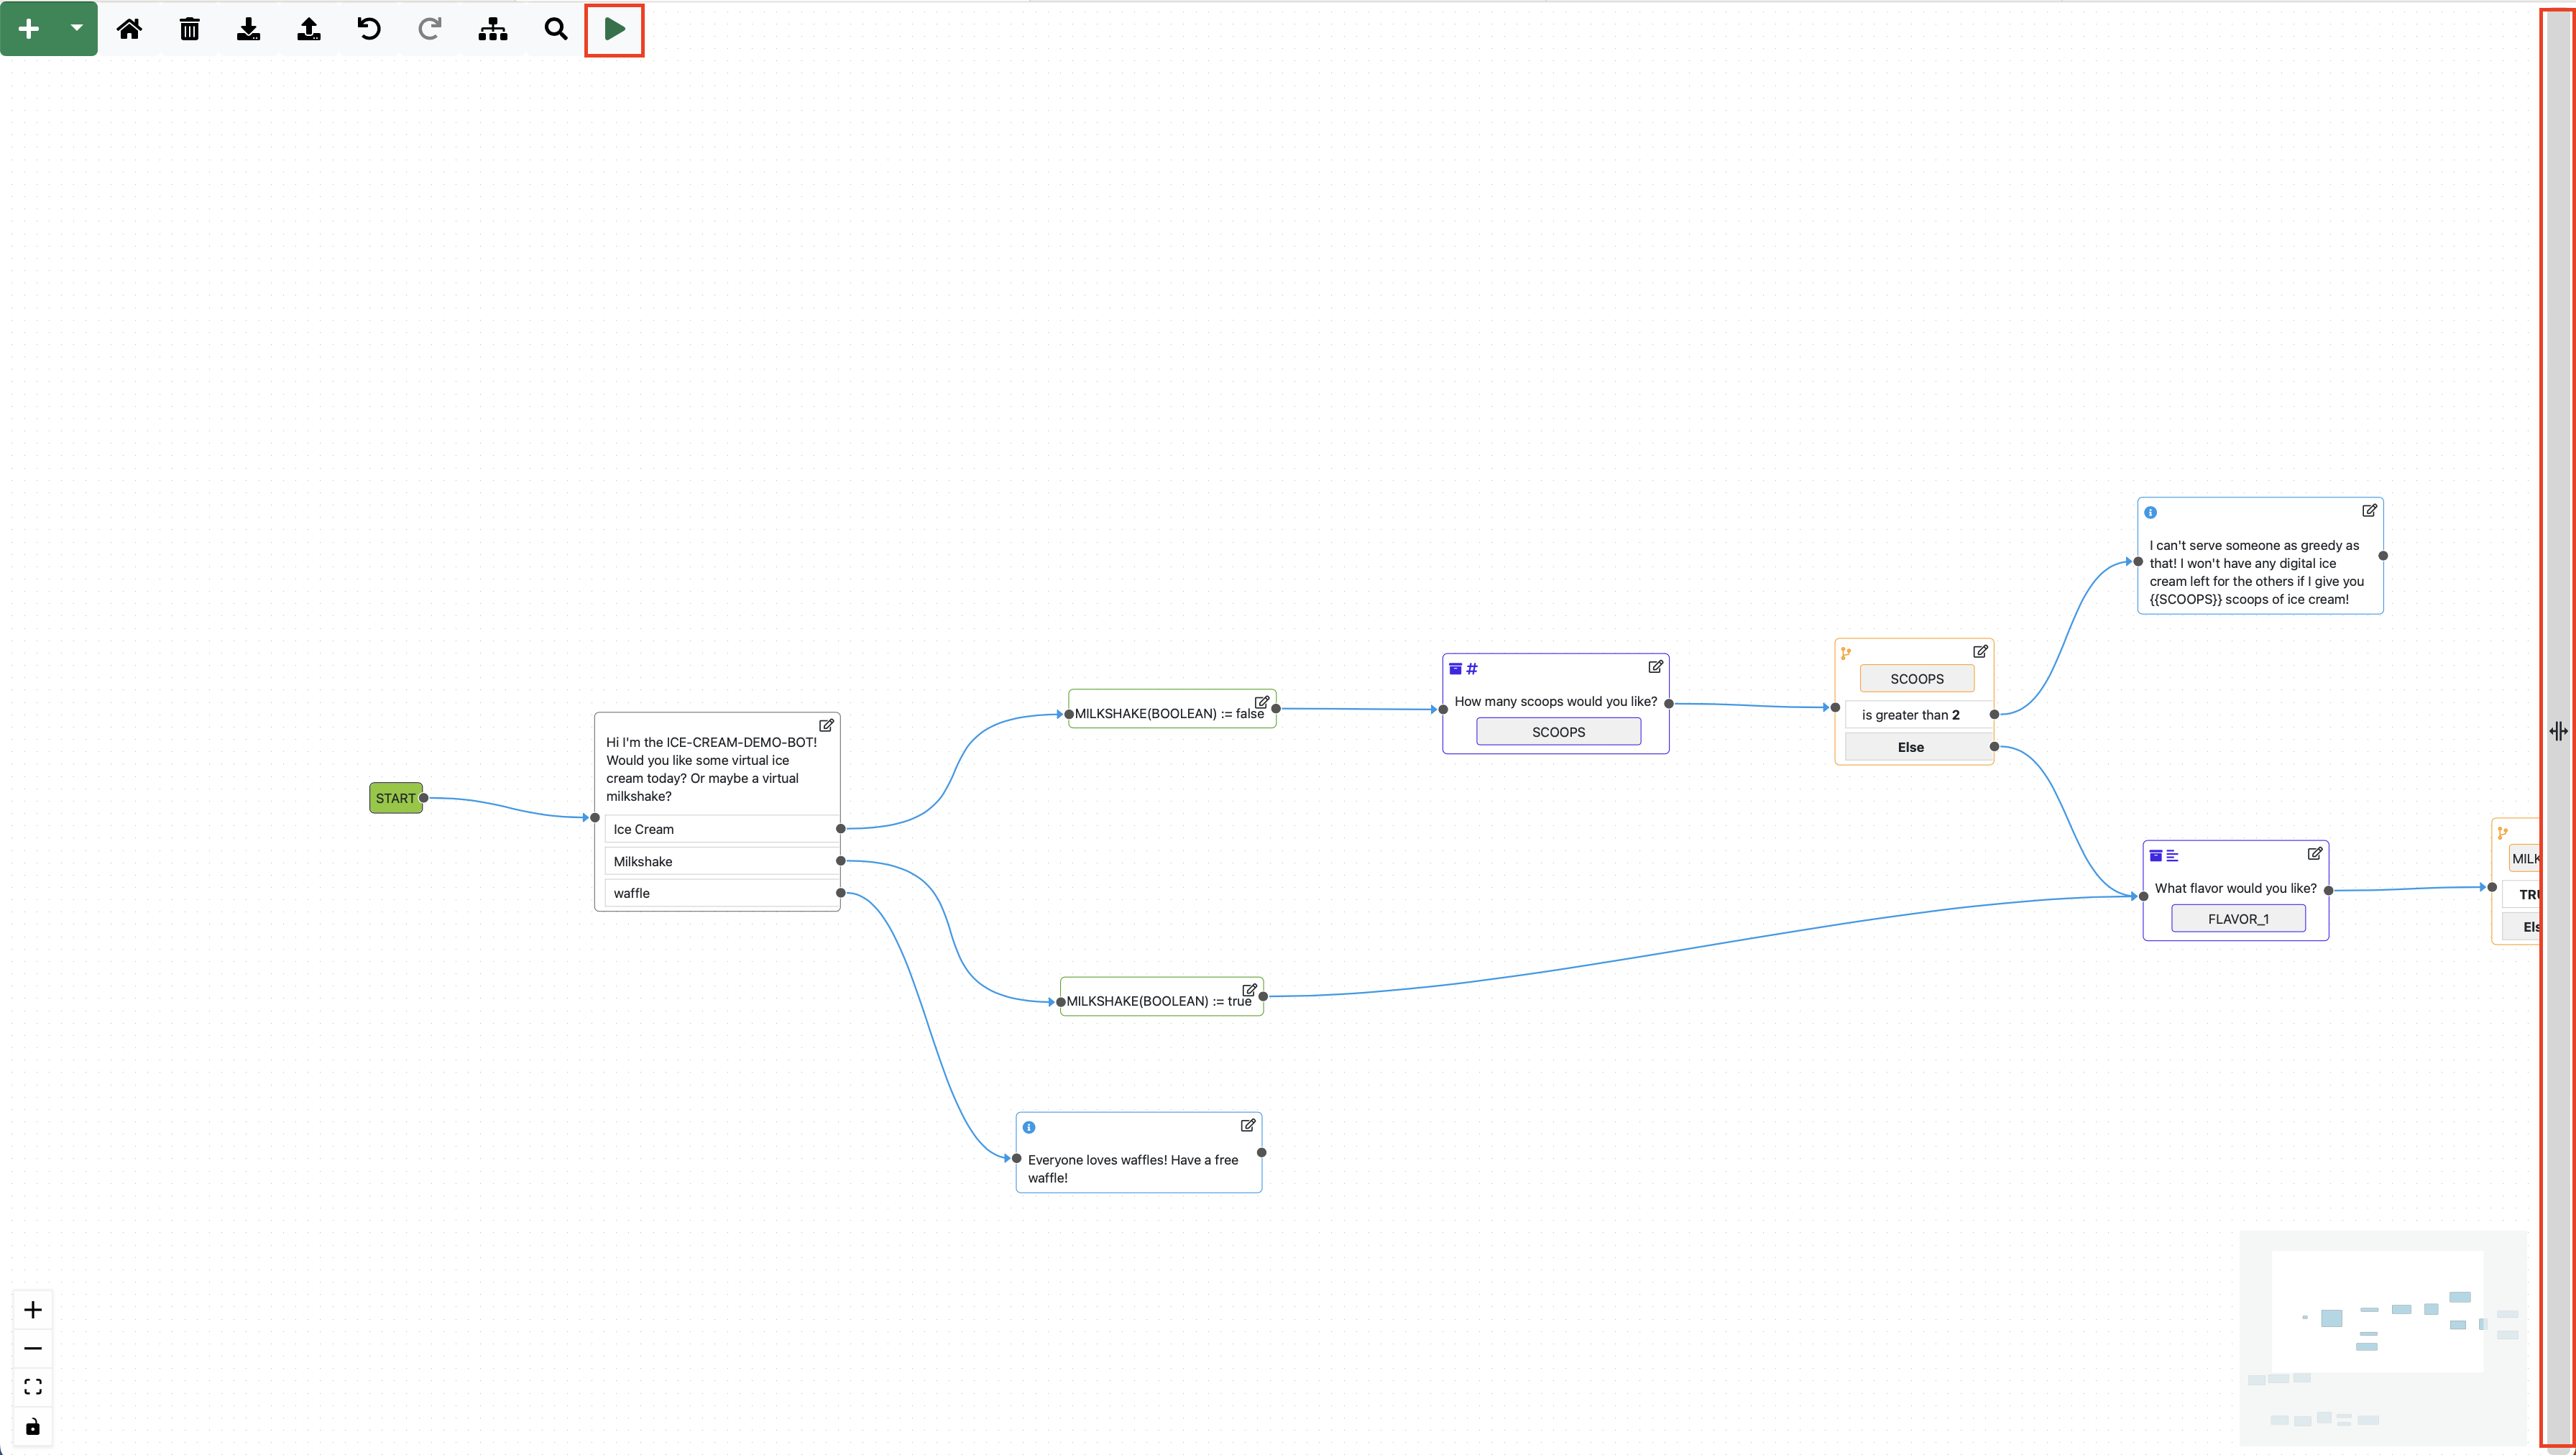The width and height of the screenshot is (2576, 1455).
Task: Click the trash delete icon
Action: point(189,29)
